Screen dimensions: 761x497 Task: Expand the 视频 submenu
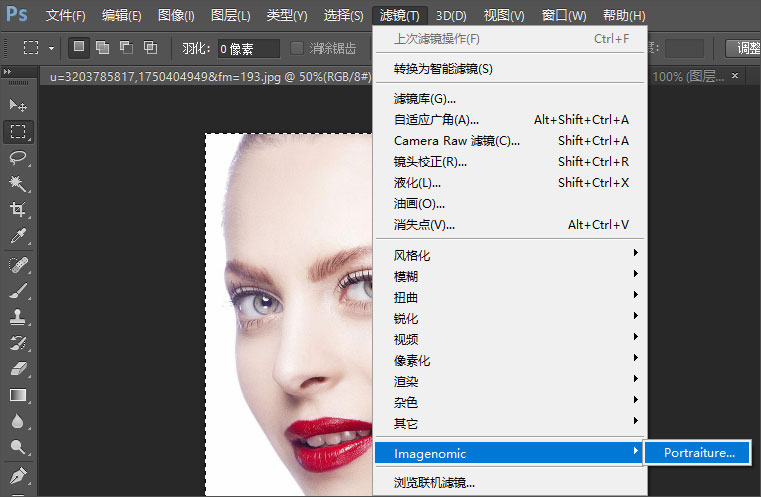(510, 339)
